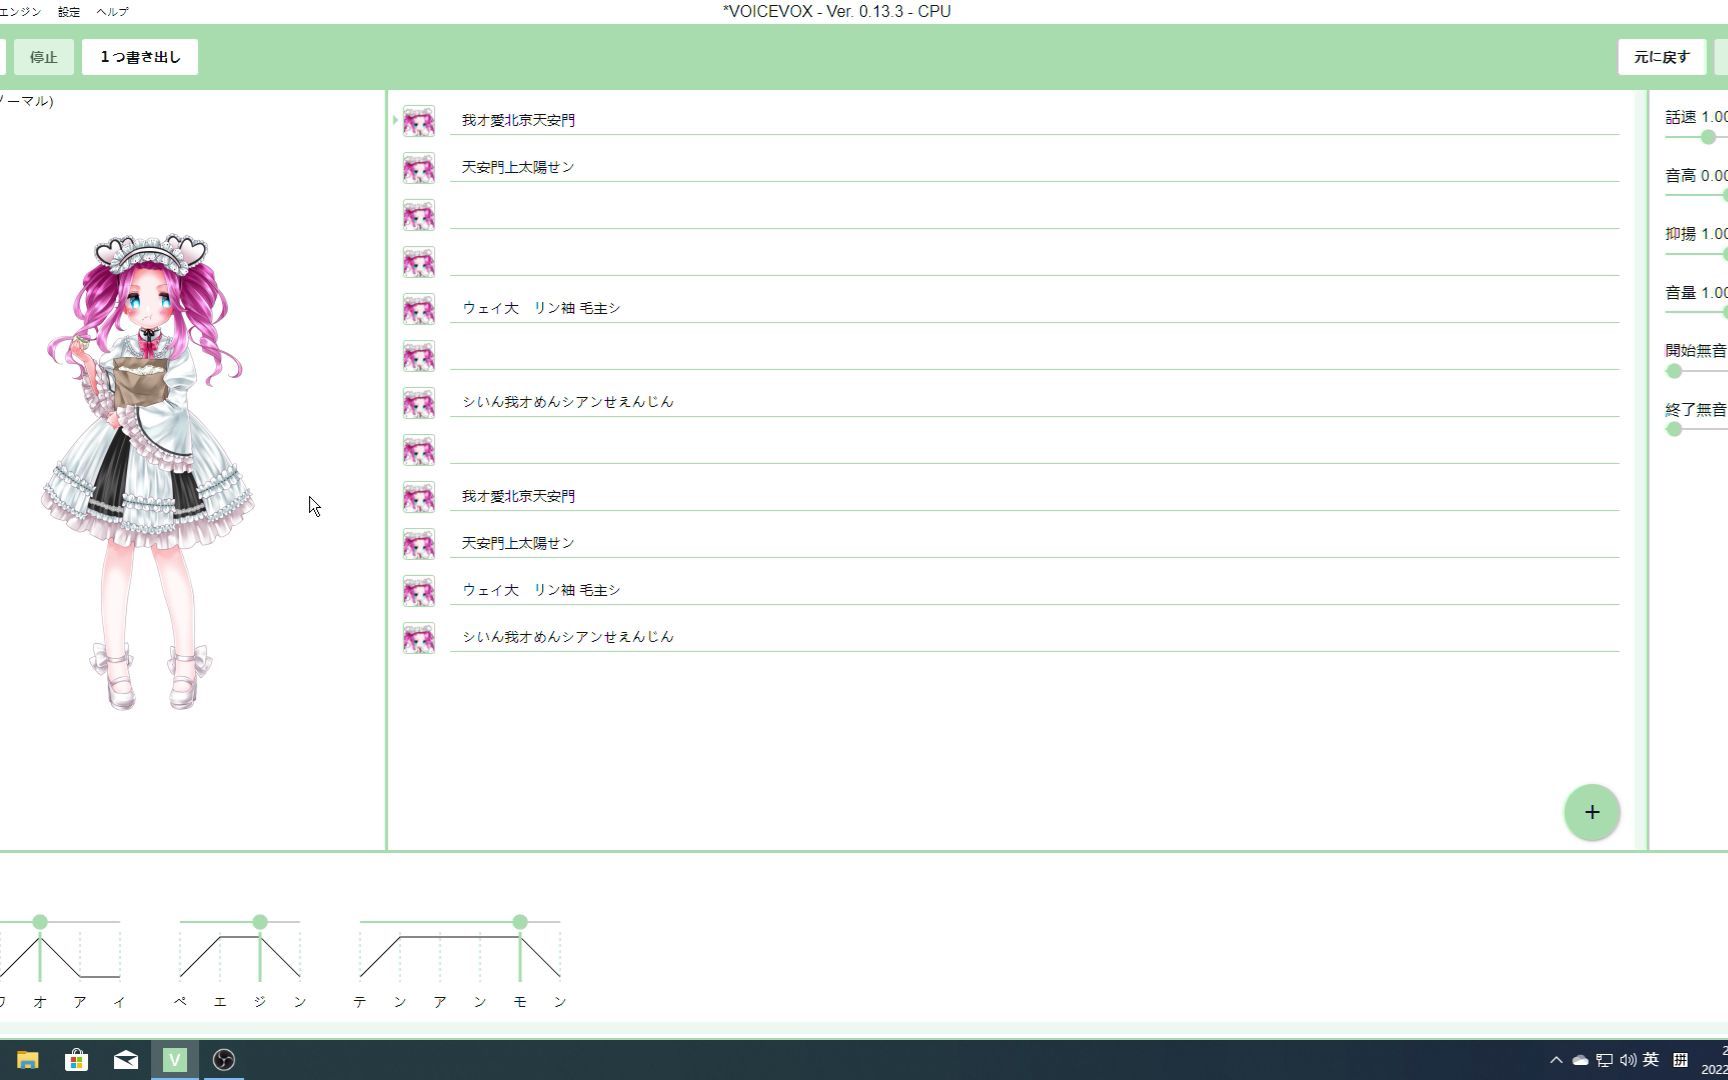Click the 1つ書き出し export button

[x=140, y=57]
